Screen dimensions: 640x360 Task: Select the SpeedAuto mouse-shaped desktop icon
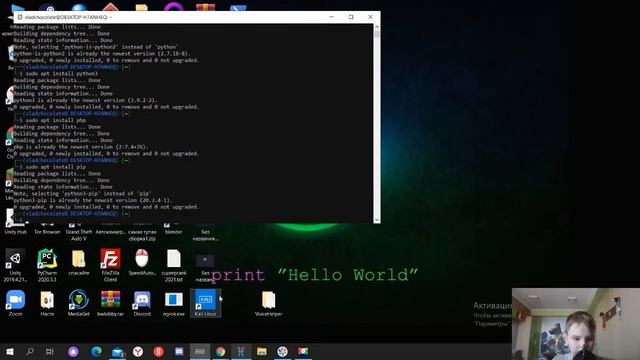142,262
